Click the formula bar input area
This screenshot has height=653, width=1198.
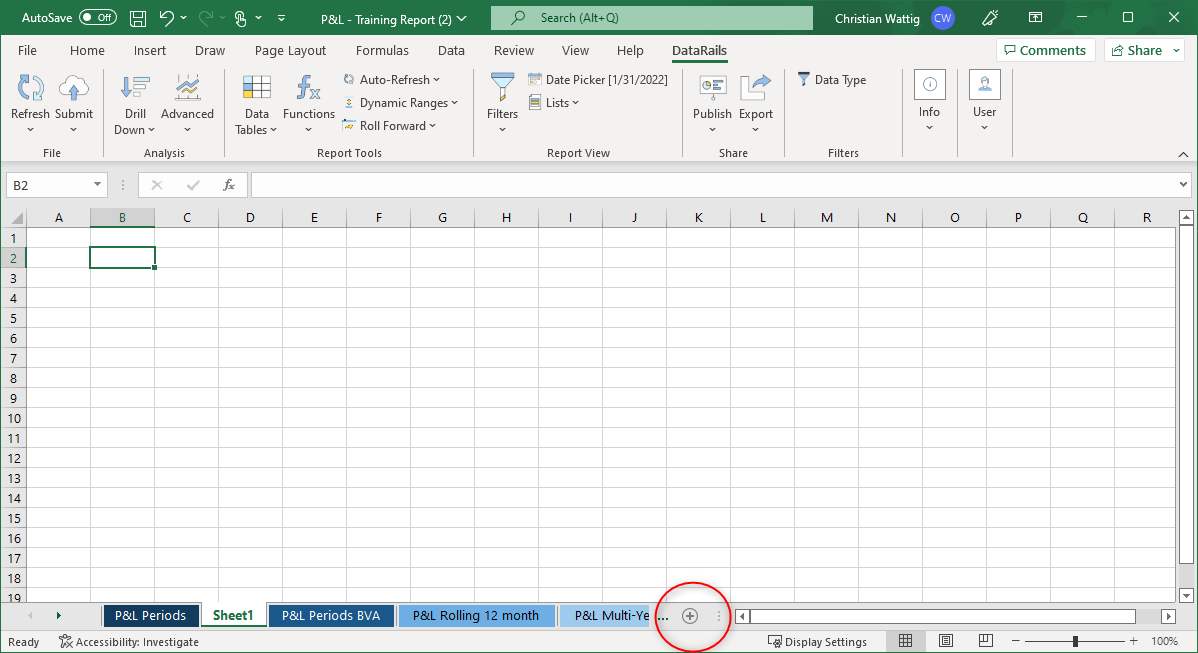pyautogui.click(x=714, y=185)
